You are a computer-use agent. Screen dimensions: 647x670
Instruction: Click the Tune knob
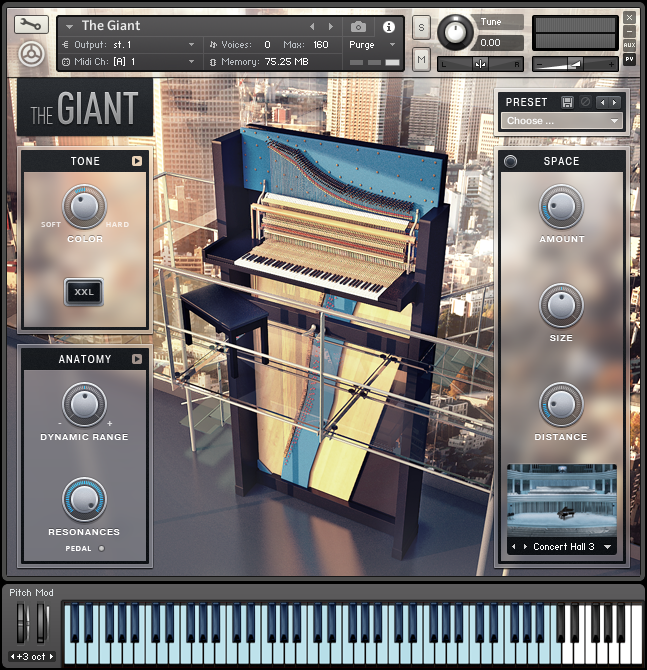pos(456,32)
